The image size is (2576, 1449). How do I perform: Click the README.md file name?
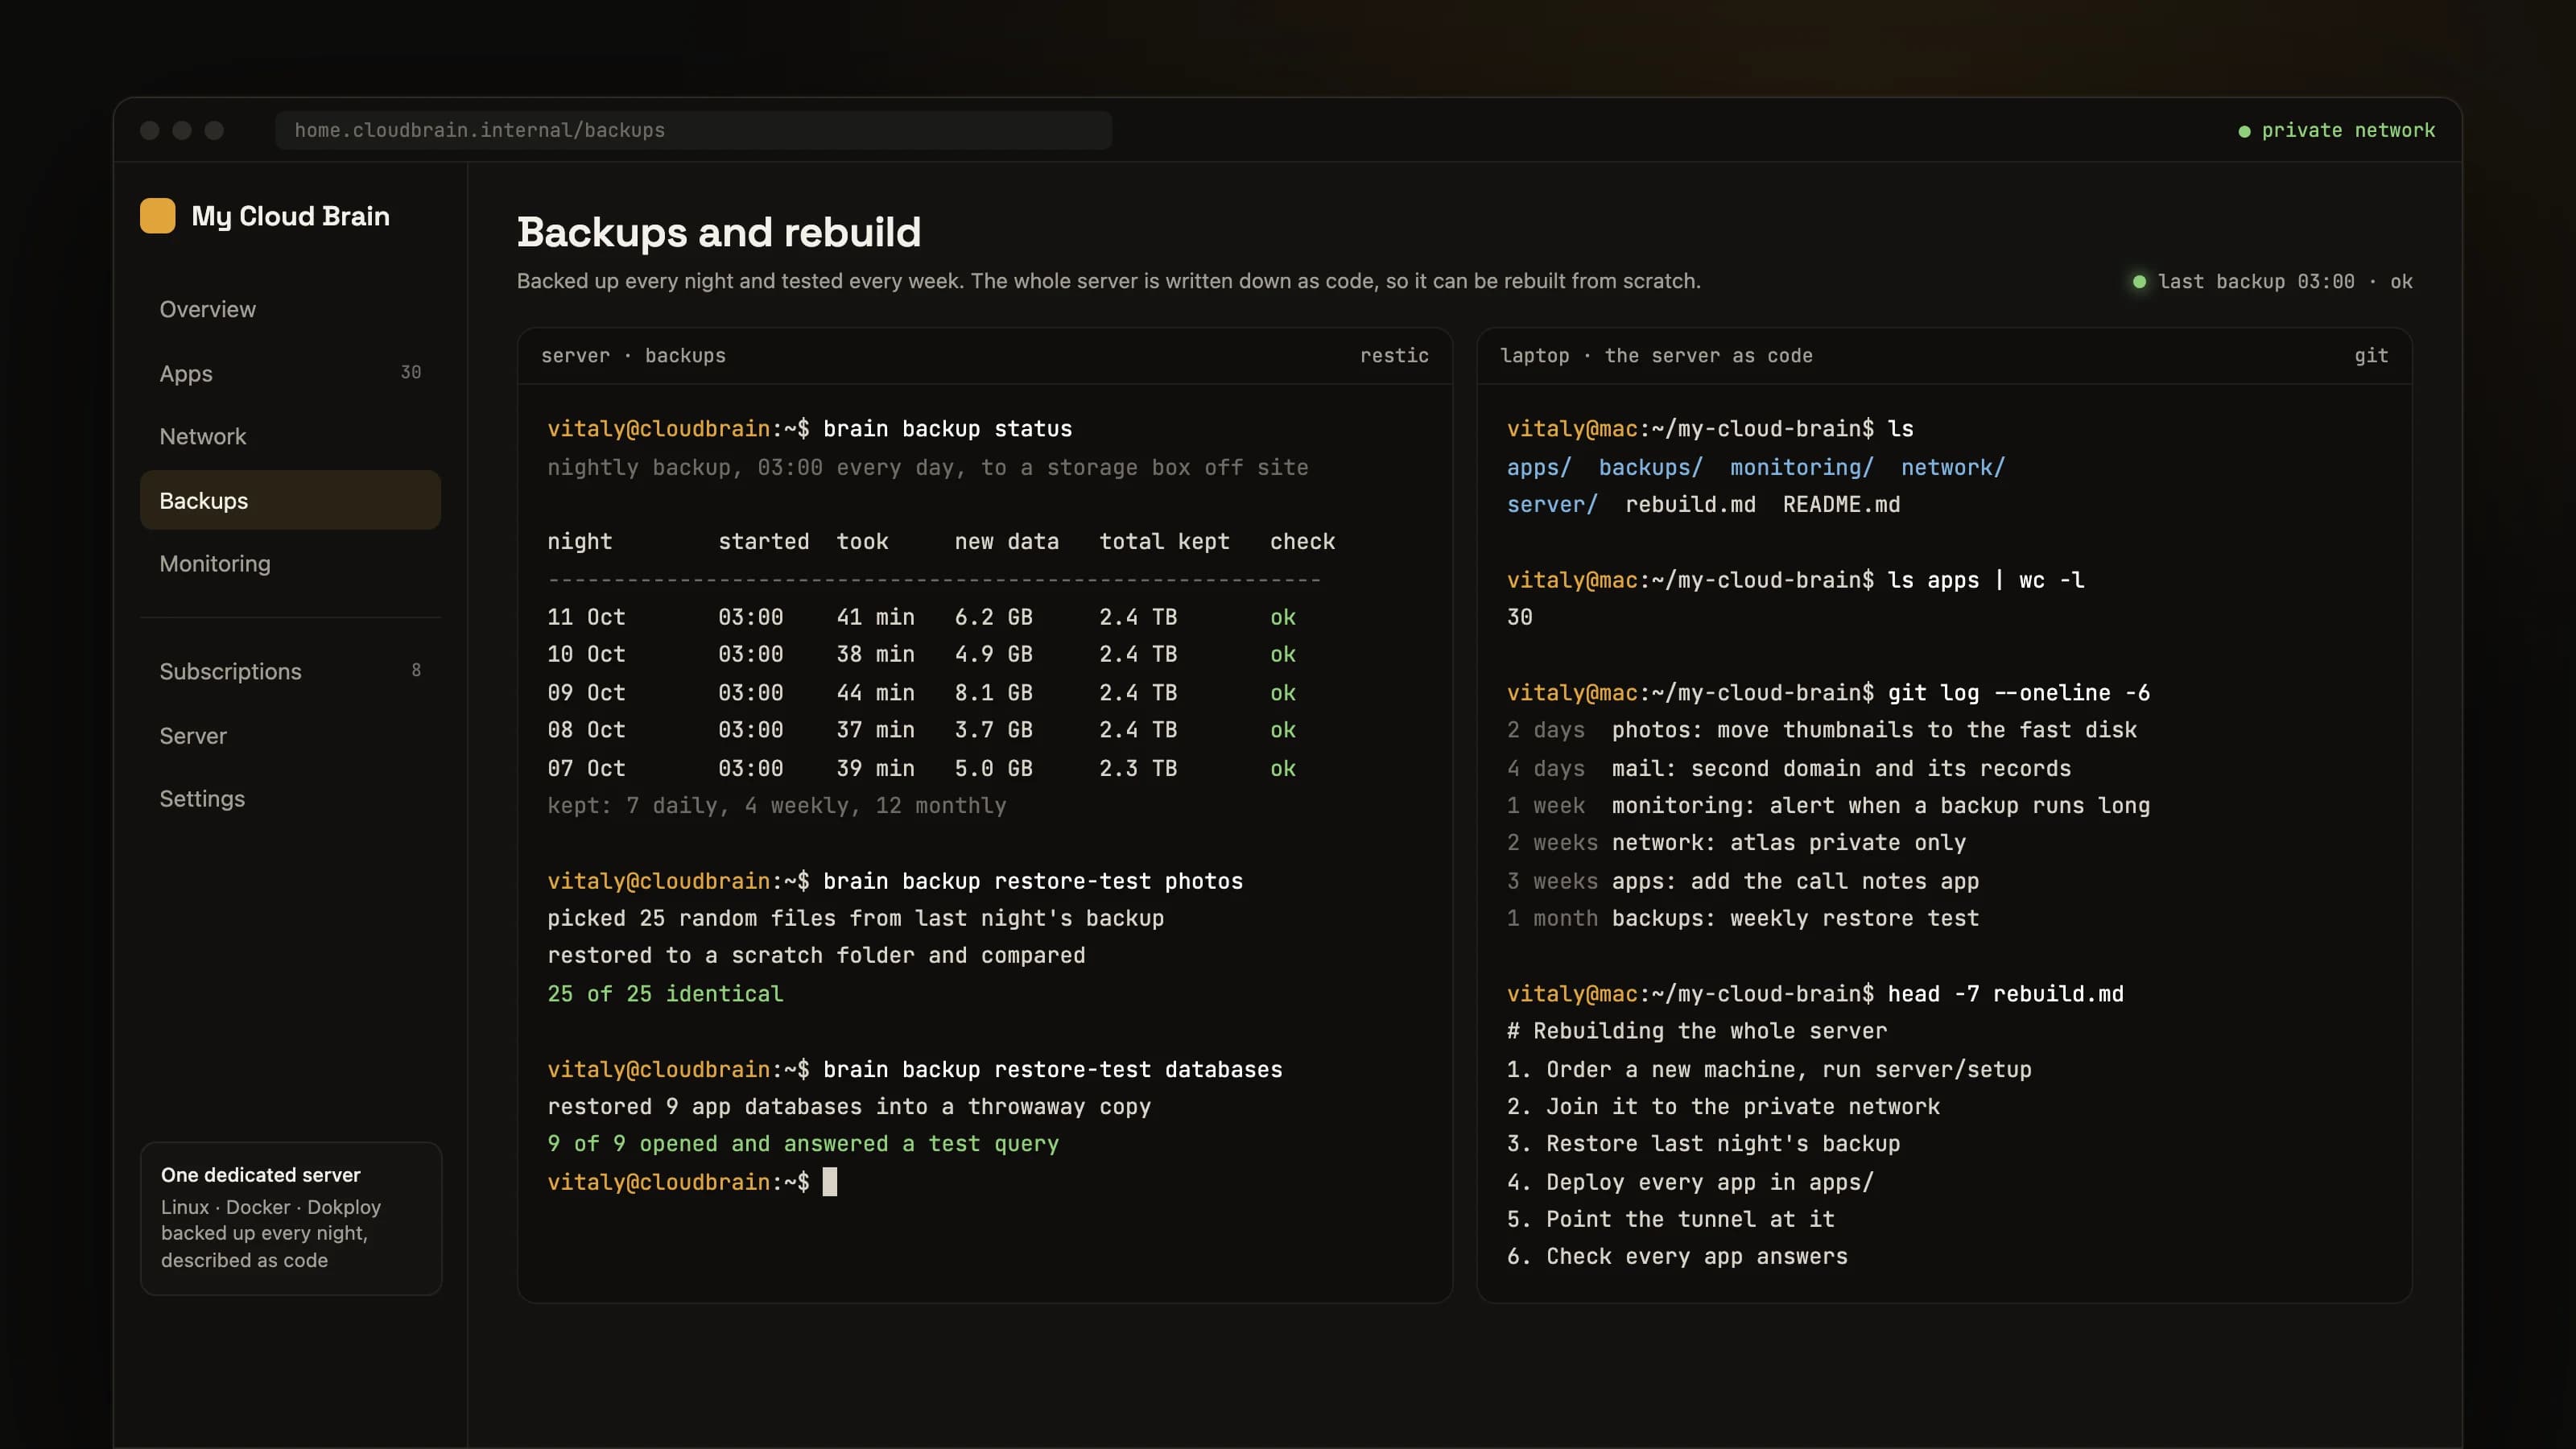pyautogui.click(x=1841, y=504)
